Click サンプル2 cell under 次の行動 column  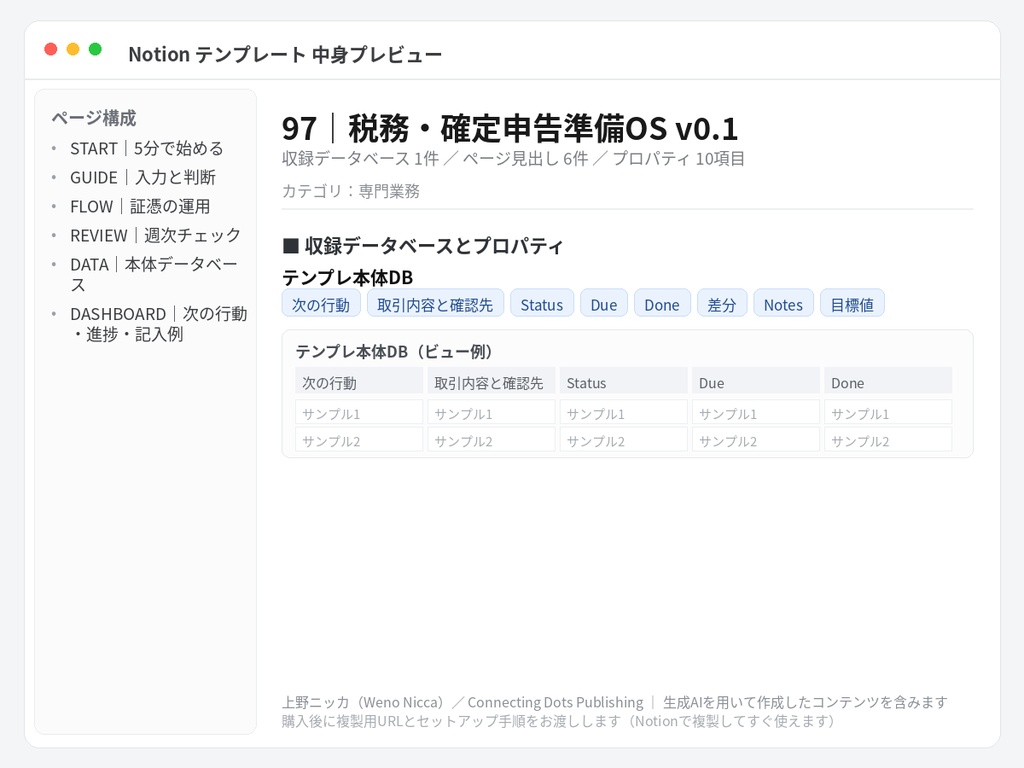click(359, 440)
